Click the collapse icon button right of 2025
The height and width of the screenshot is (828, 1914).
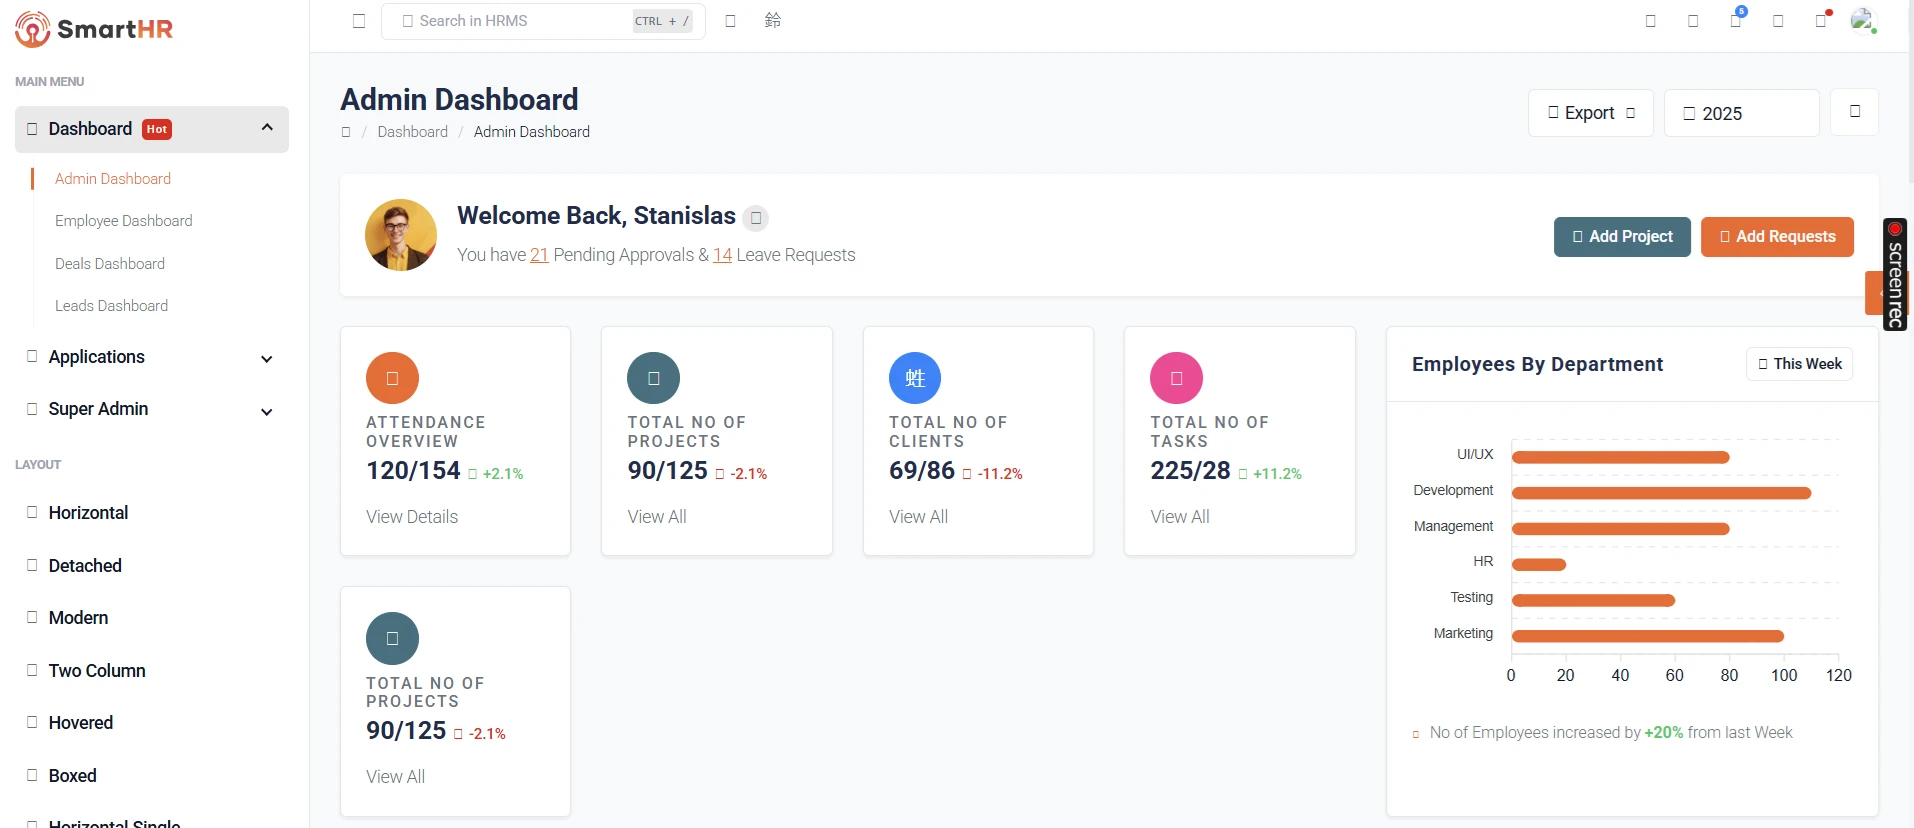[1854, 112]
